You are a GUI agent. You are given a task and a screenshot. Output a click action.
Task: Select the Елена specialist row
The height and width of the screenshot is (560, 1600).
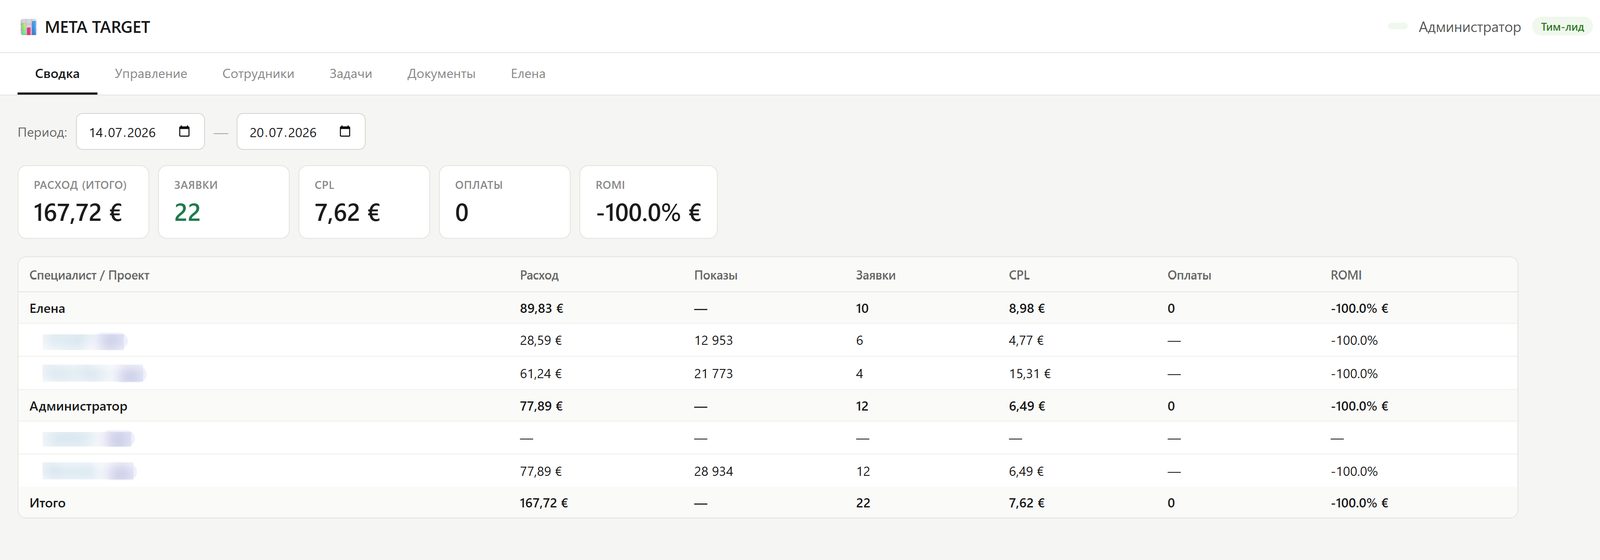[767, 308]
